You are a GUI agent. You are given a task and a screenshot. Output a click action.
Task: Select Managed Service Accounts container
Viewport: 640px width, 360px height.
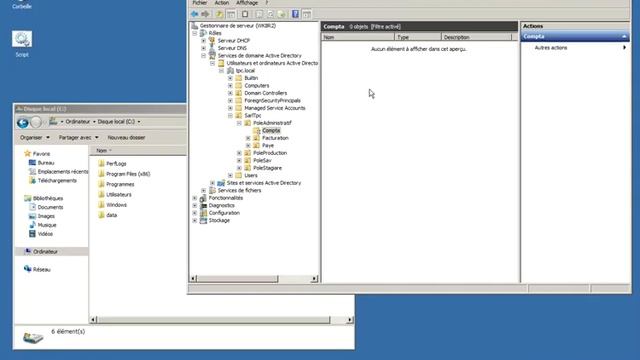[x=275, y=108]
